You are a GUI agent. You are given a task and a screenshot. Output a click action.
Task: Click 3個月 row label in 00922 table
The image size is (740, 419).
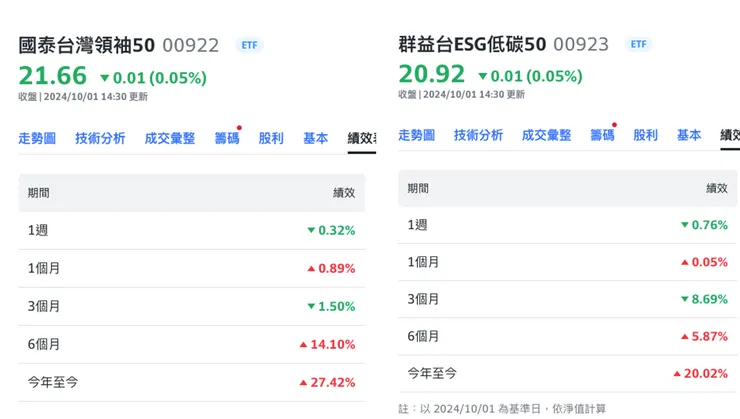point(44,306)
